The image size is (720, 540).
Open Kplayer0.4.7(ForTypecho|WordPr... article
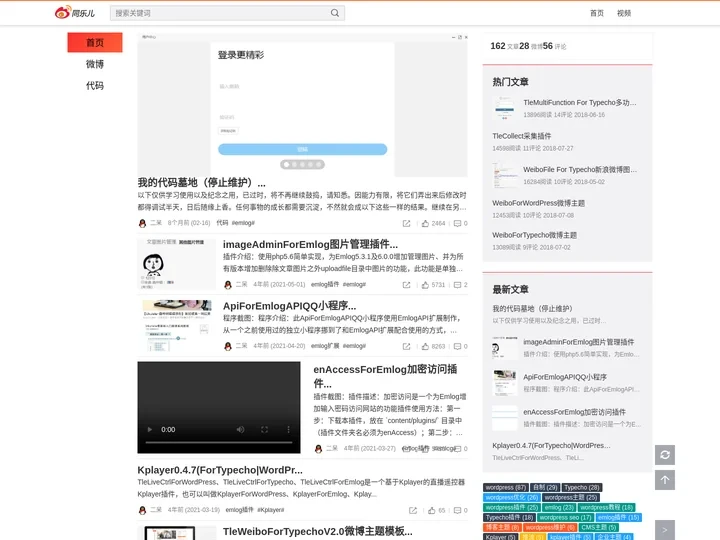pyautogui.click(x=220, y=470)
